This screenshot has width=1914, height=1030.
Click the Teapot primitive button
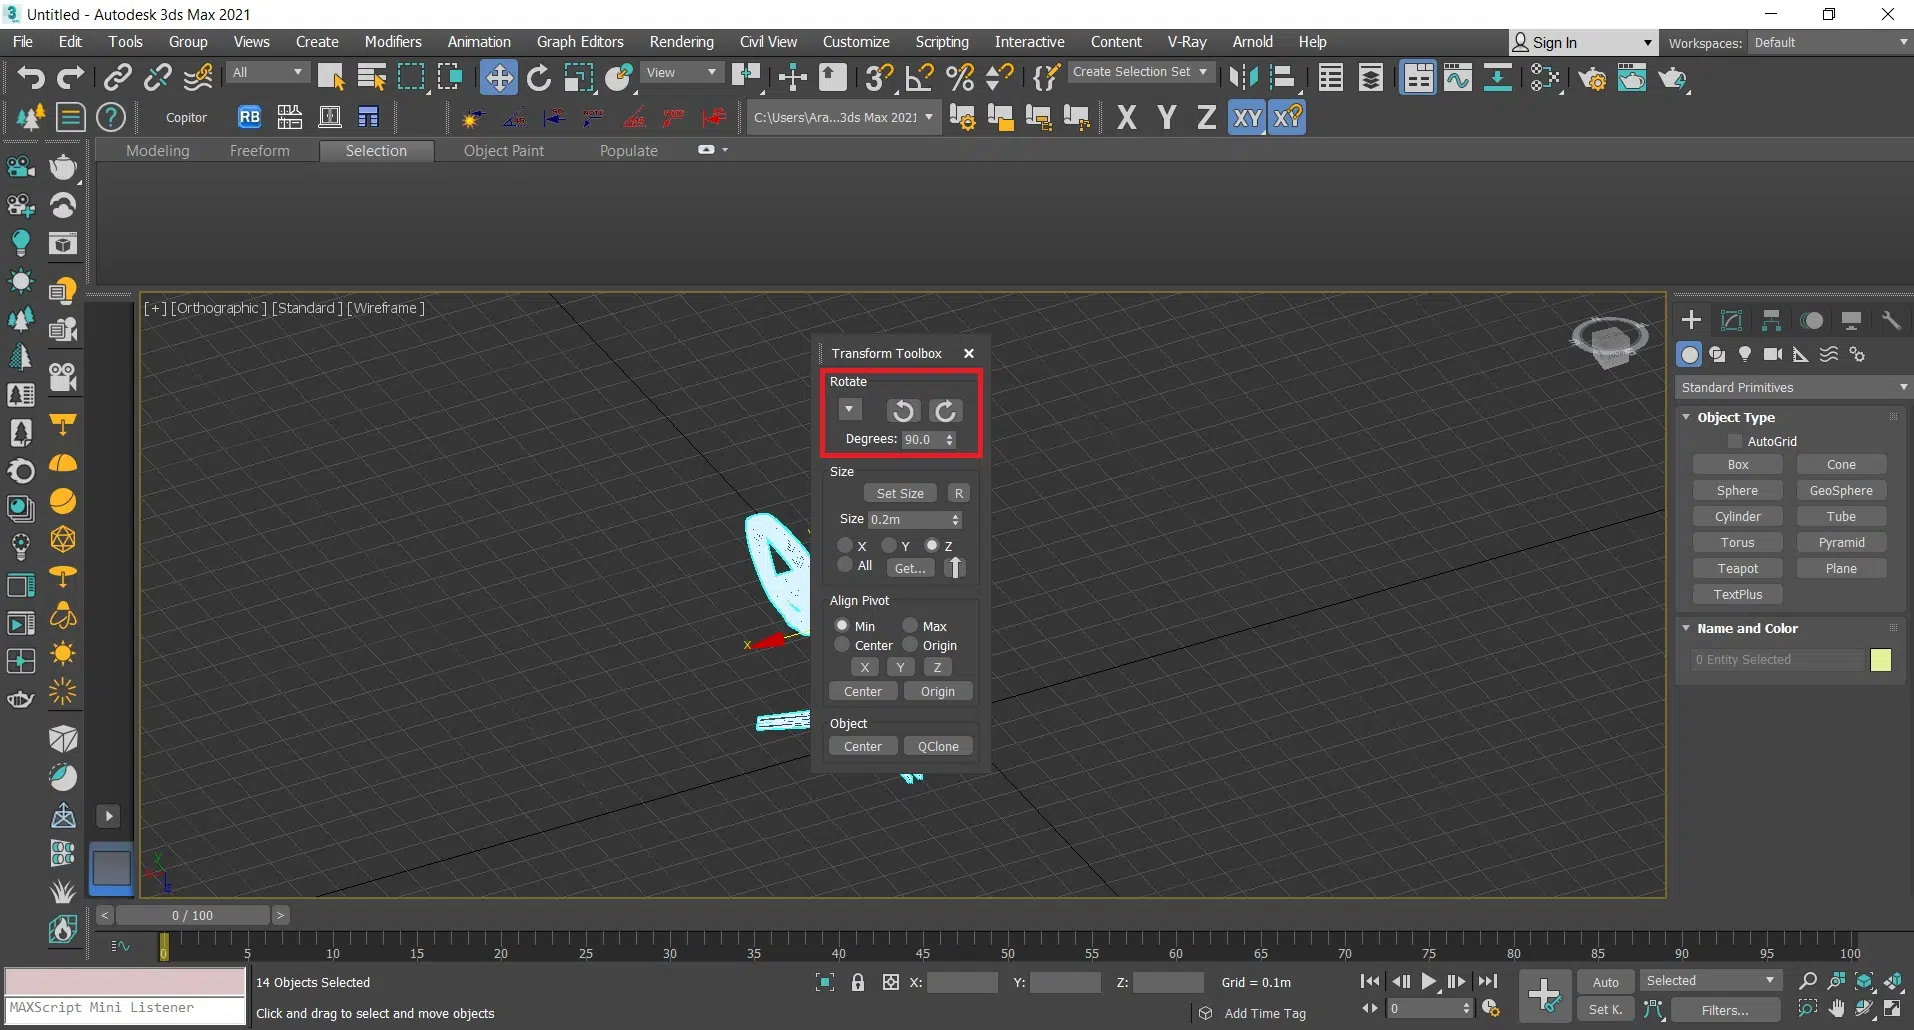(x=1737, y=568)
